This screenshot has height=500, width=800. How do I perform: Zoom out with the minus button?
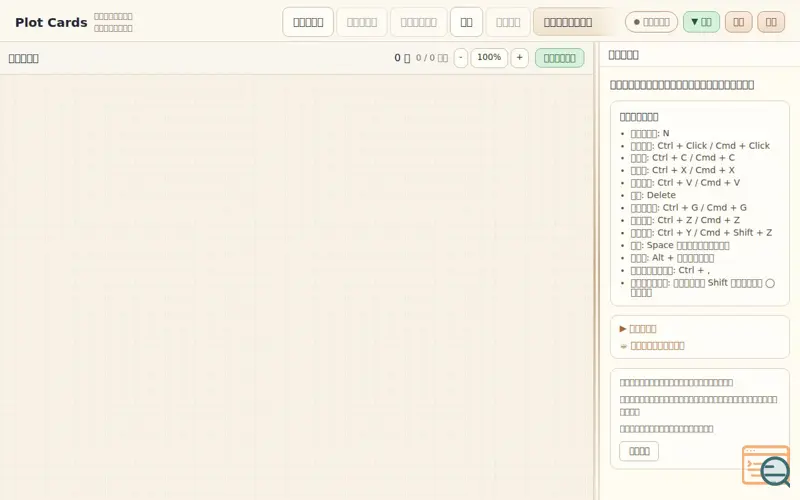coord(460,58)
